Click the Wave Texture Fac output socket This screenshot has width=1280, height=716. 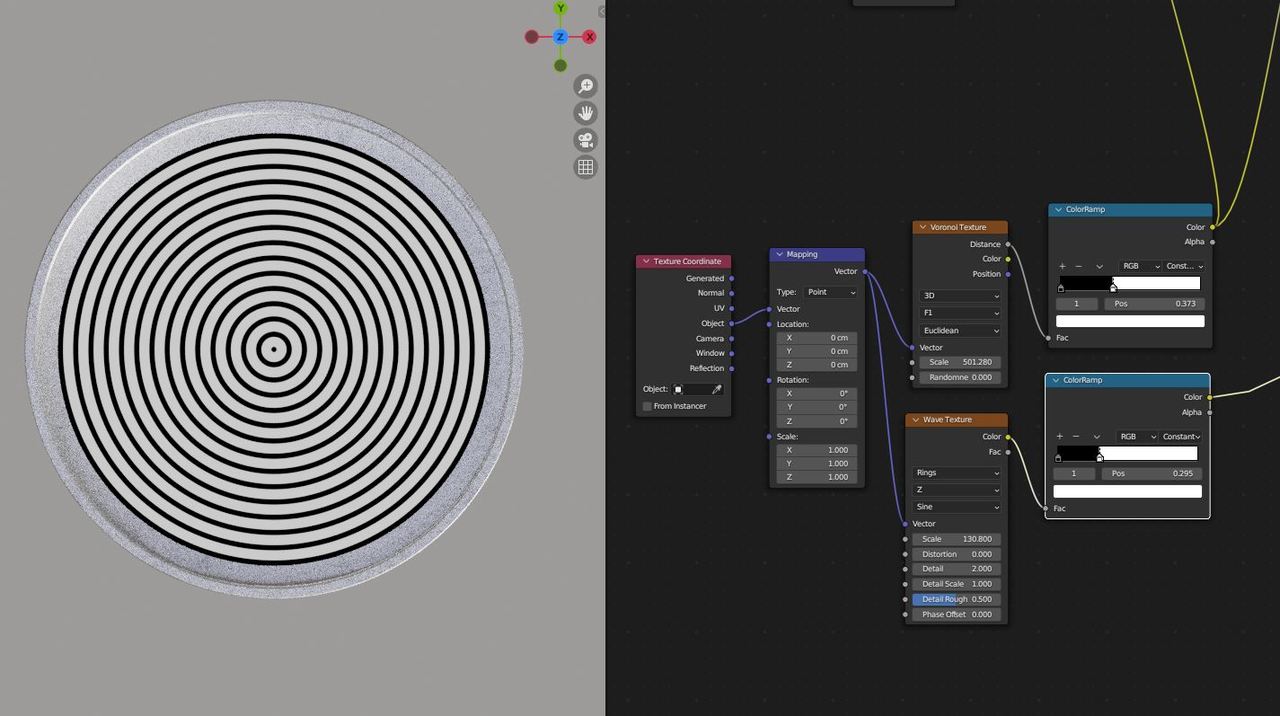[x=1008, y=452]
